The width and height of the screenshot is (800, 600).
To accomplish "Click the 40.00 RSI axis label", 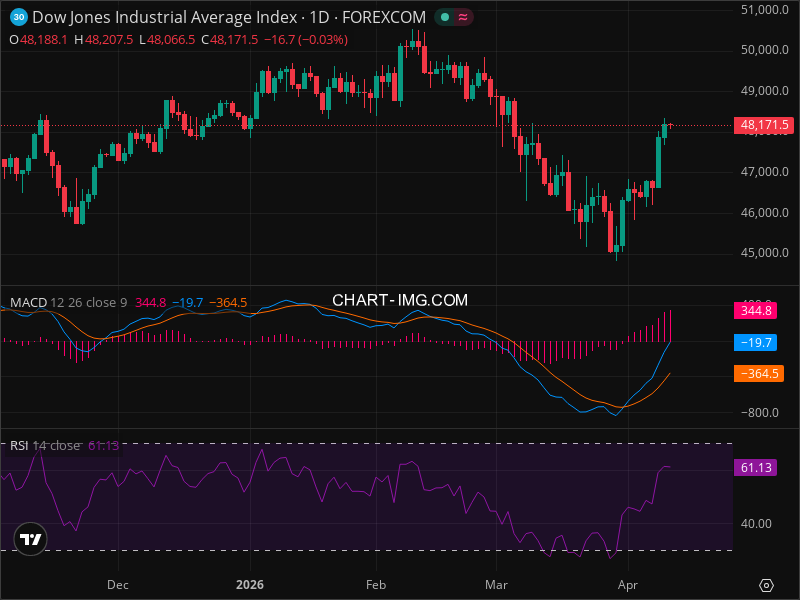I will pyautogui.click(x=756, y=524).
